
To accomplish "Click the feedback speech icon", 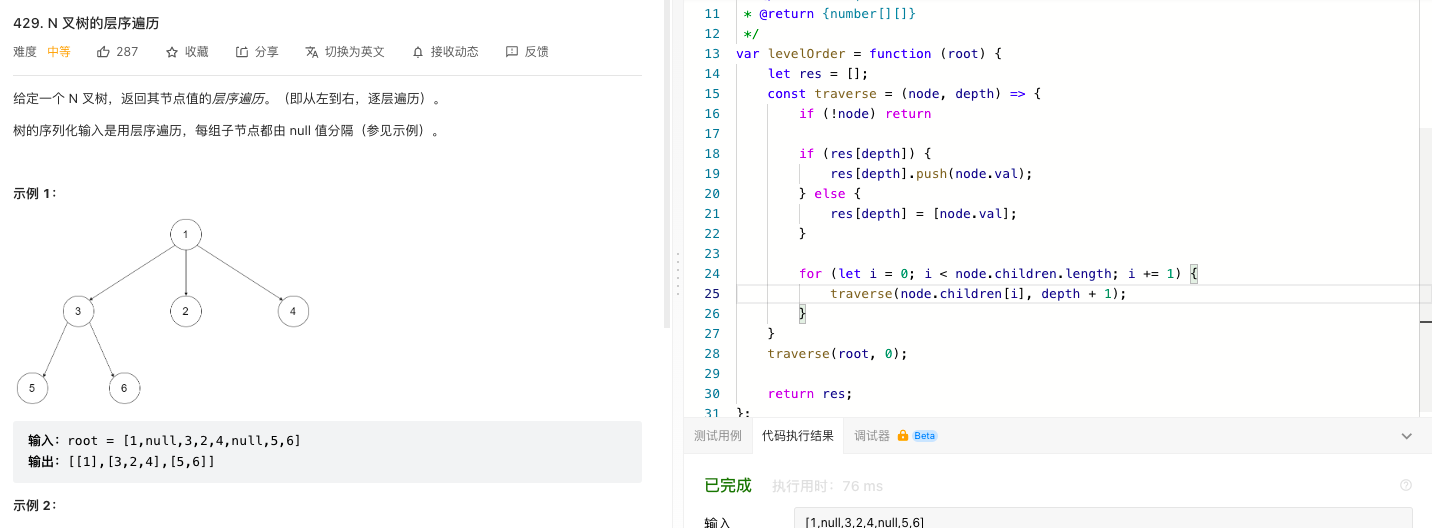I will pos(512,52).
